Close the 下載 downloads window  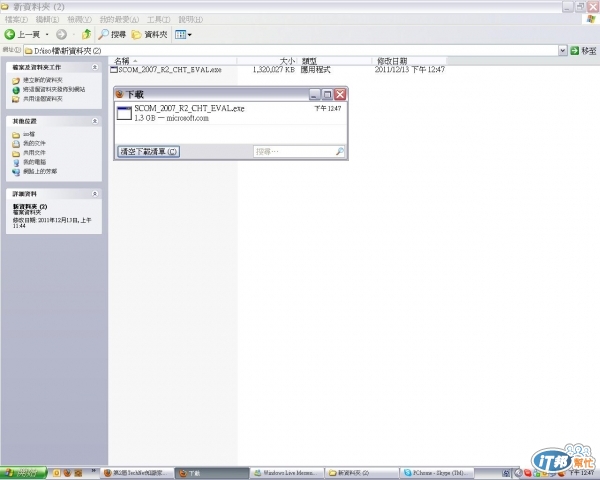coord(340,94)
